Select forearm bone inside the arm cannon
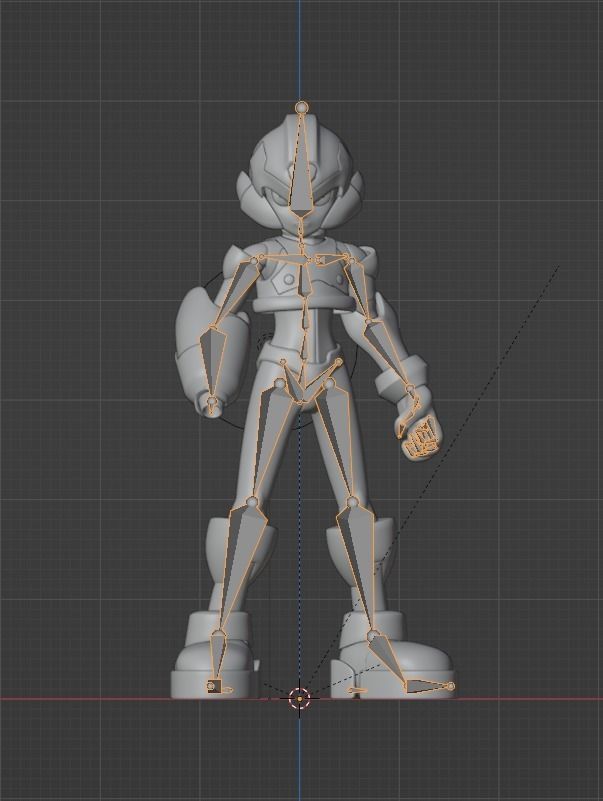Screen dimensions: 603x801 click(x=212, y=364)
